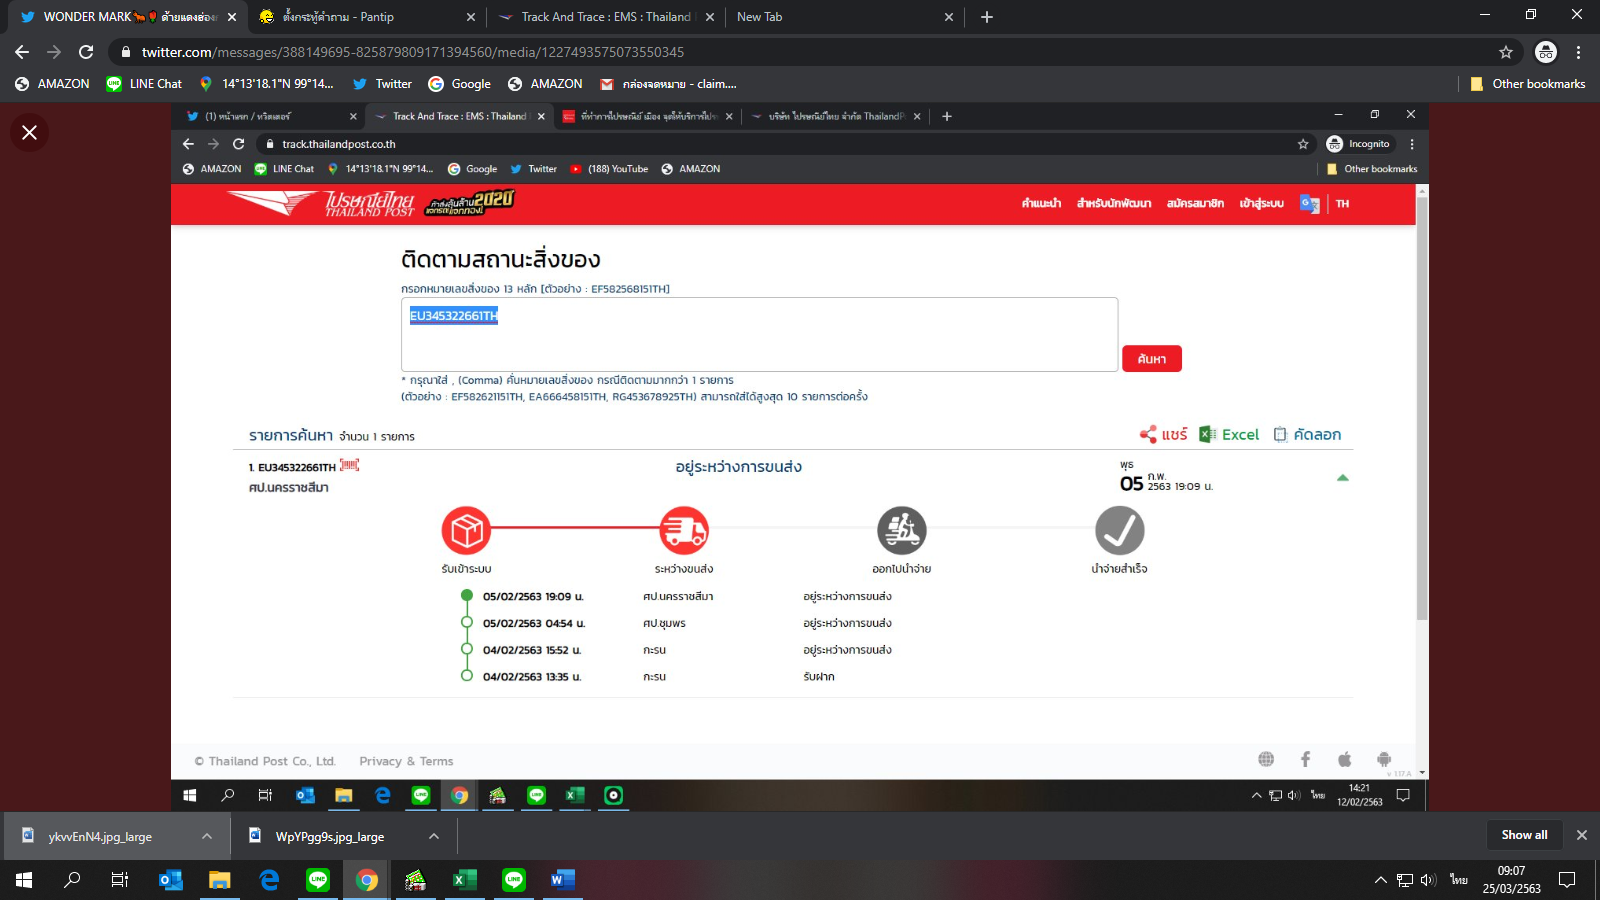The width and height of the screenshot is (1600, 900).
Task: Collapse the EU345322661TH result with the green arrow
Action: (1343, 478)
